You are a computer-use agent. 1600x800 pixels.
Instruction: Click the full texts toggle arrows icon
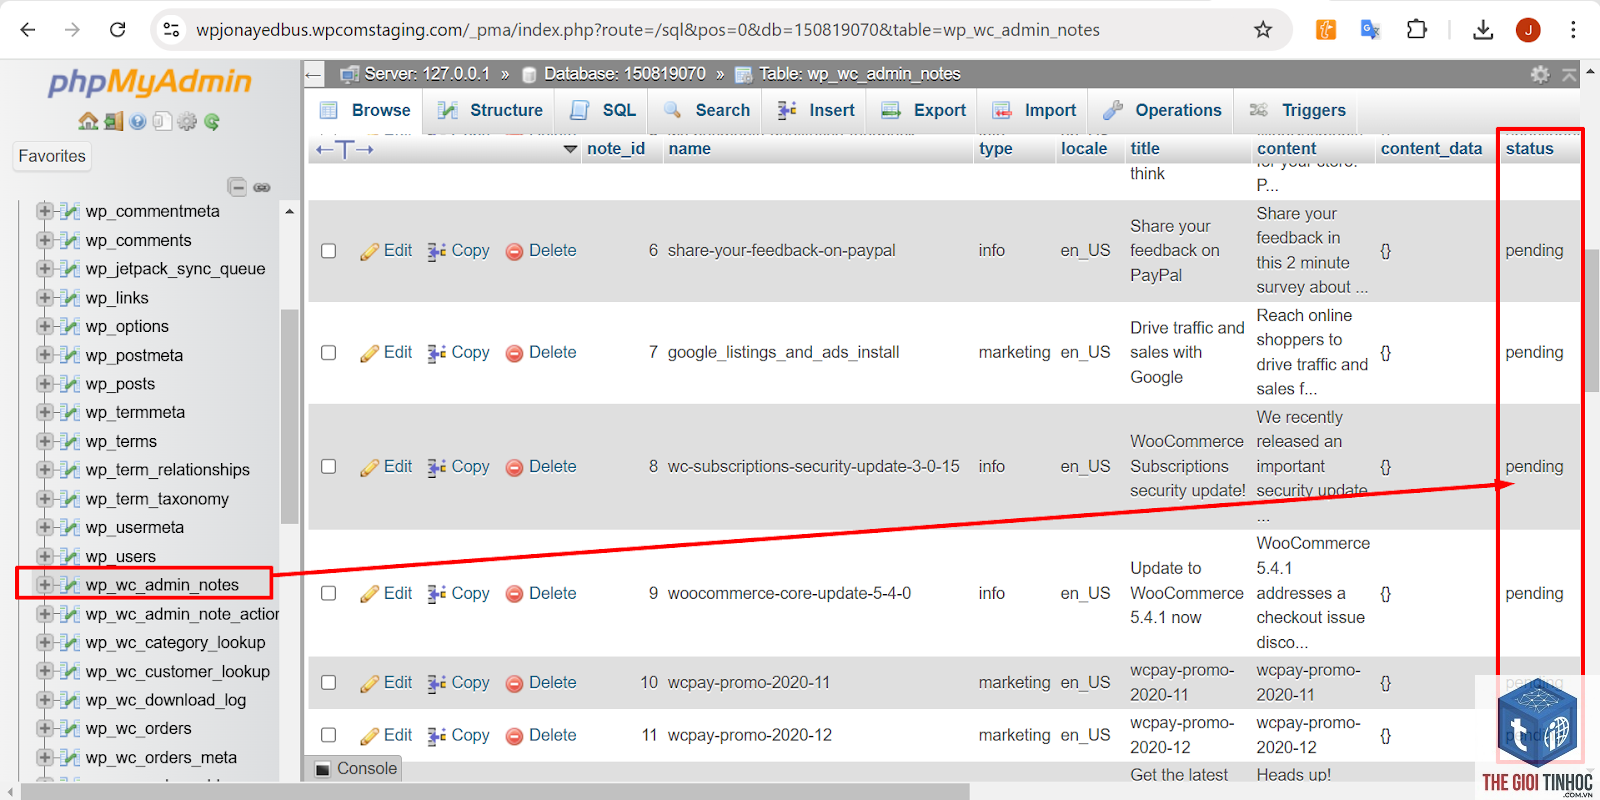click(344, 149)
